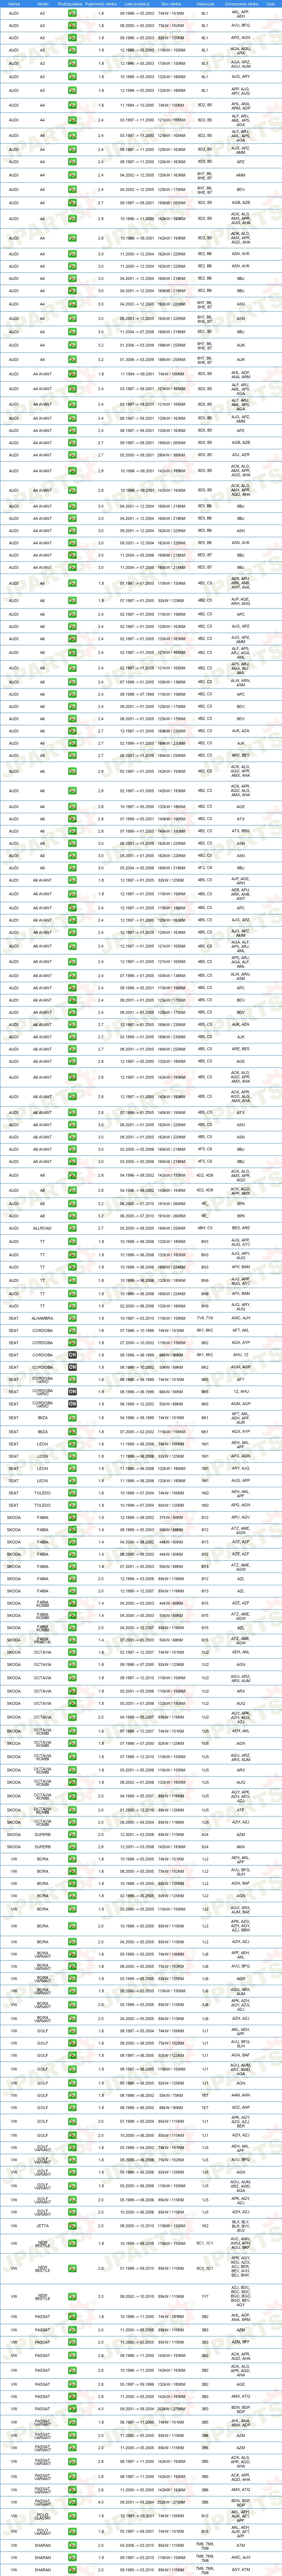Image resolution: width=282 pixels, height=2576 pixels.
Task: Click the Oznaczenie silnika column header
Action: 241,4
